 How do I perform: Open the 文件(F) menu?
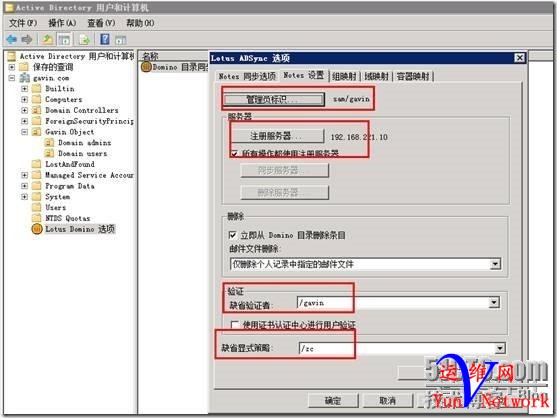[23, 23]
